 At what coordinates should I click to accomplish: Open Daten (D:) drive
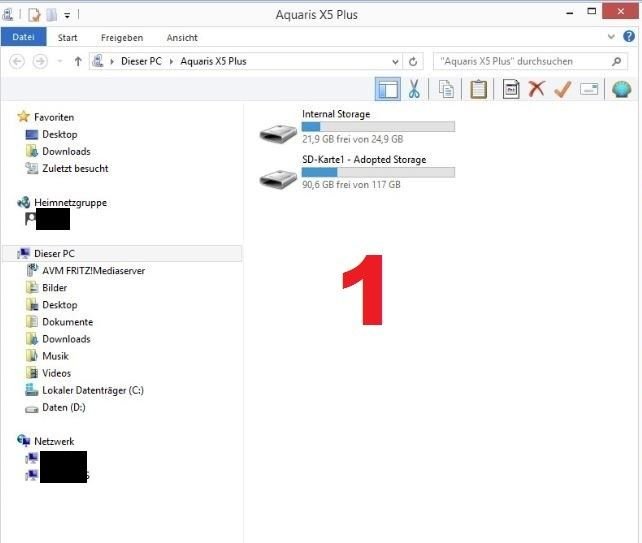64,408
